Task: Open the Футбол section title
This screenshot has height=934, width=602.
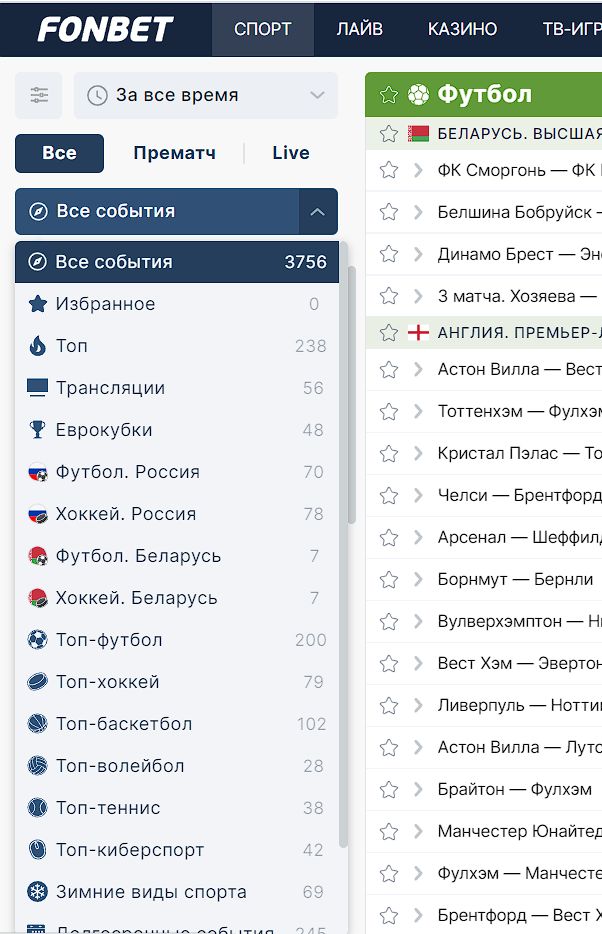Action: click(485, 94)
